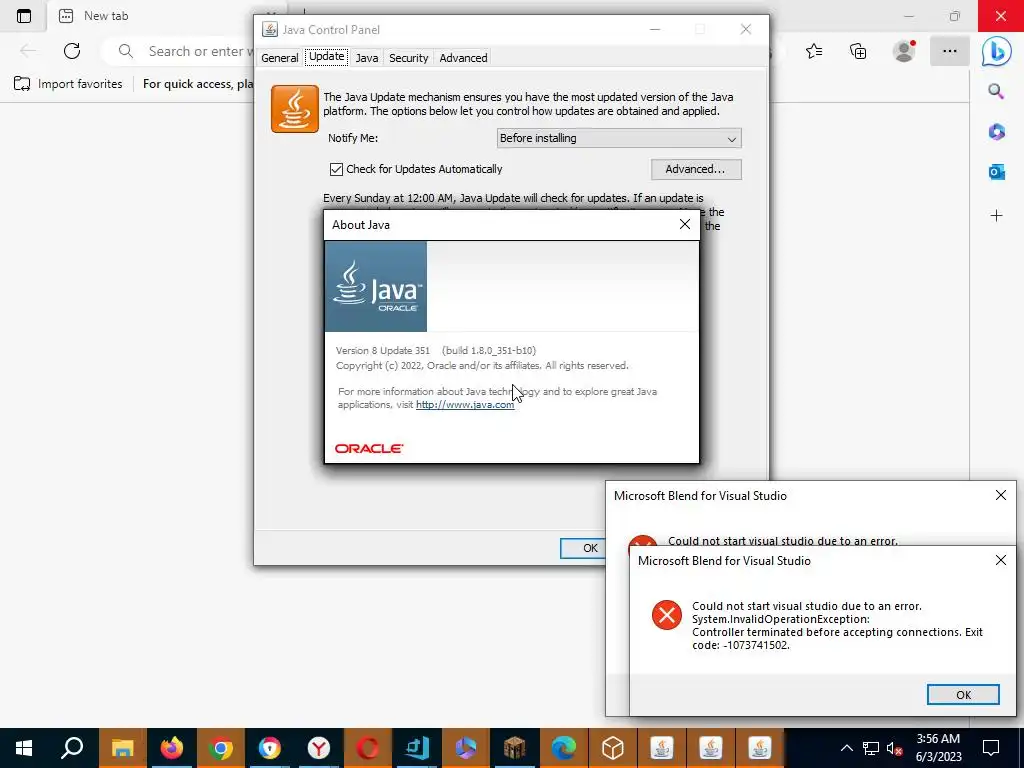Click the muted volume tray icon

(x=895, y=748)
